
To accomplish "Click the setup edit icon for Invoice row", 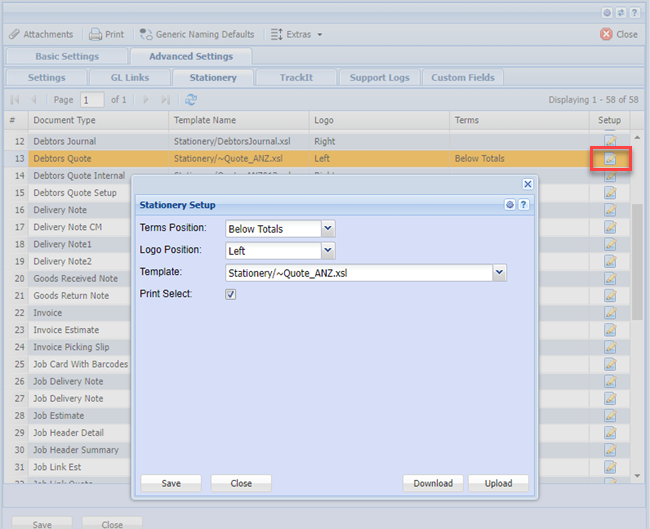I will click(x=609, y=313).
